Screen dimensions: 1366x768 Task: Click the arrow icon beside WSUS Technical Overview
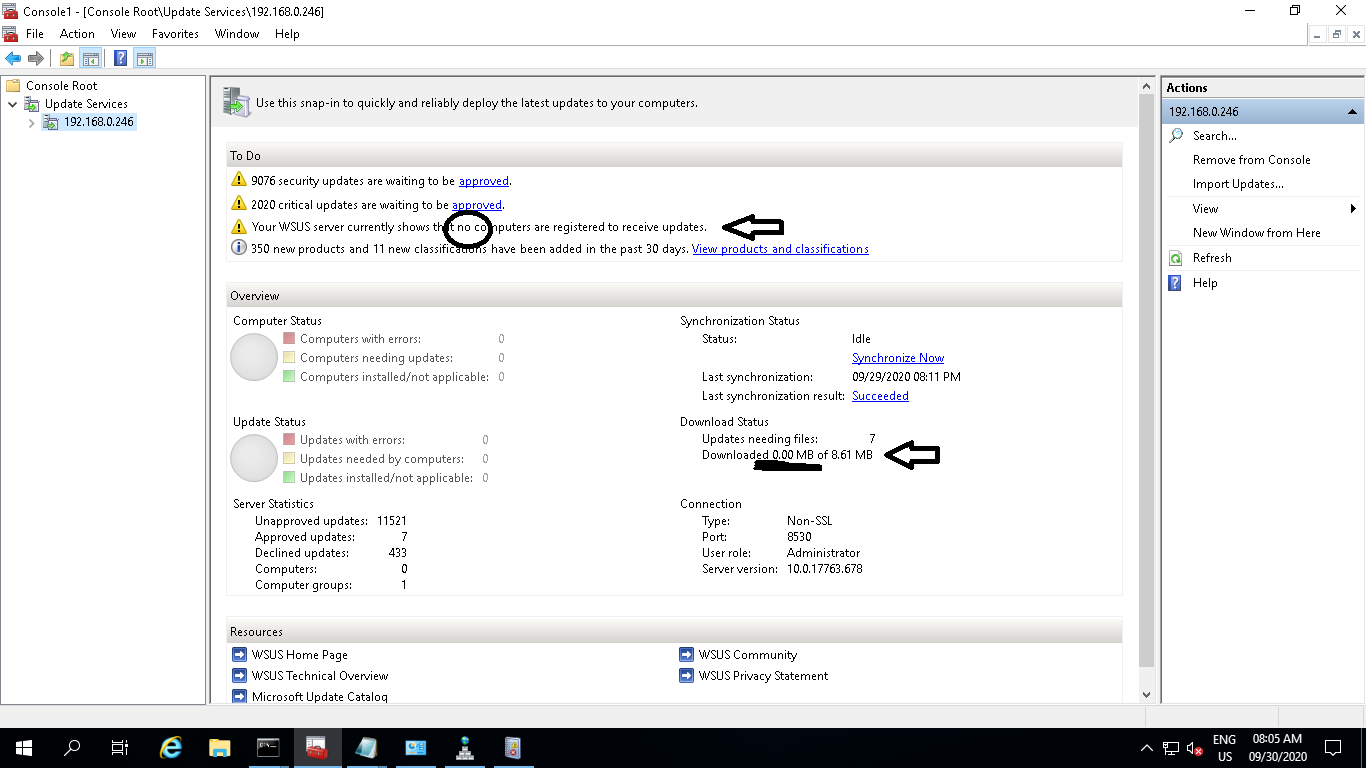pyautogui.click(x=239, y=676)
